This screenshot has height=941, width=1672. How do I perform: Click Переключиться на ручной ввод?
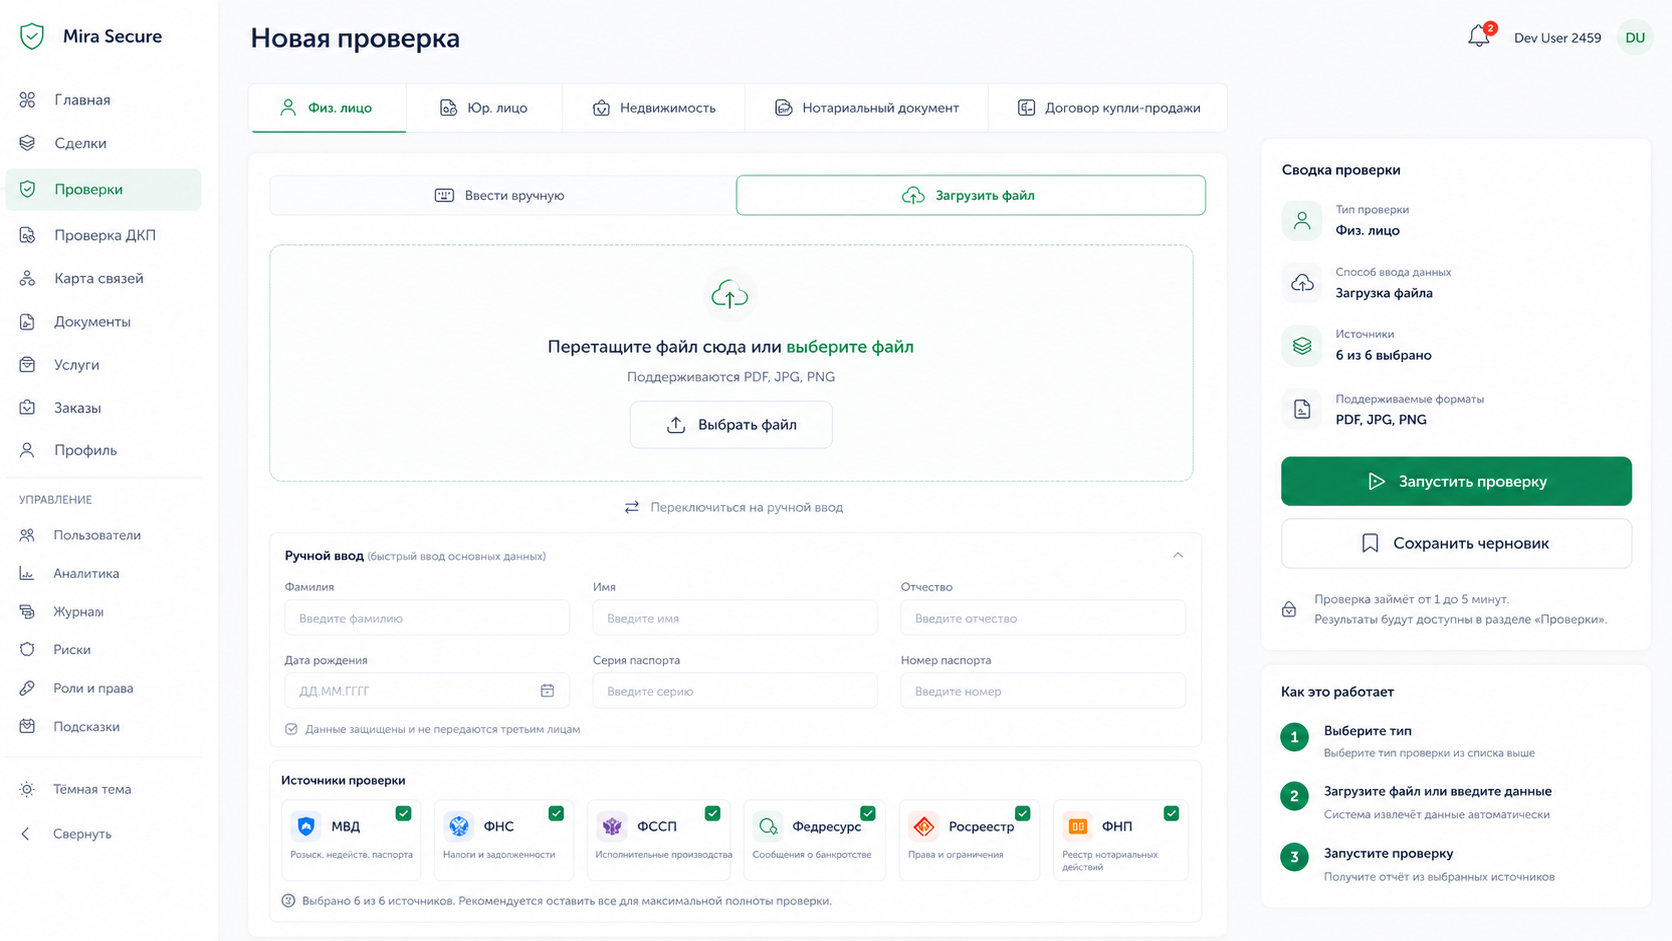tap(734, 507)
